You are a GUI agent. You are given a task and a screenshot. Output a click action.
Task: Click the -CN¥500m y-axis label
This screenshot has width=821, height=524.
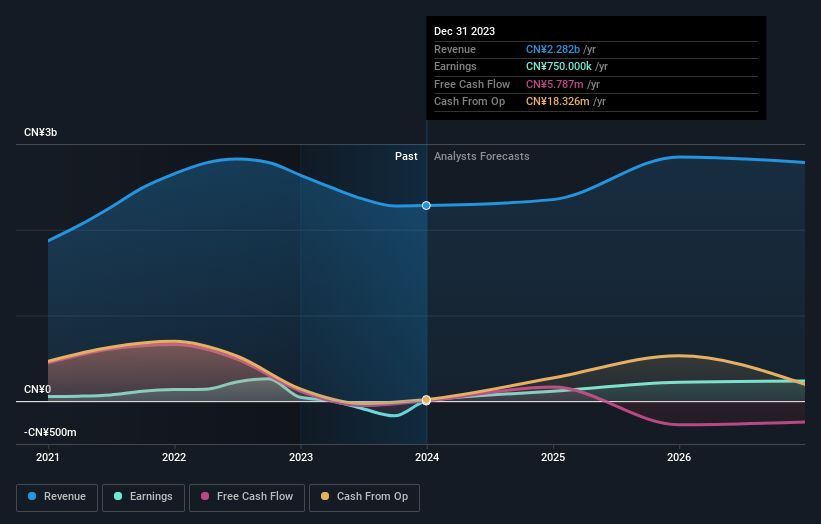coord(50,432)
